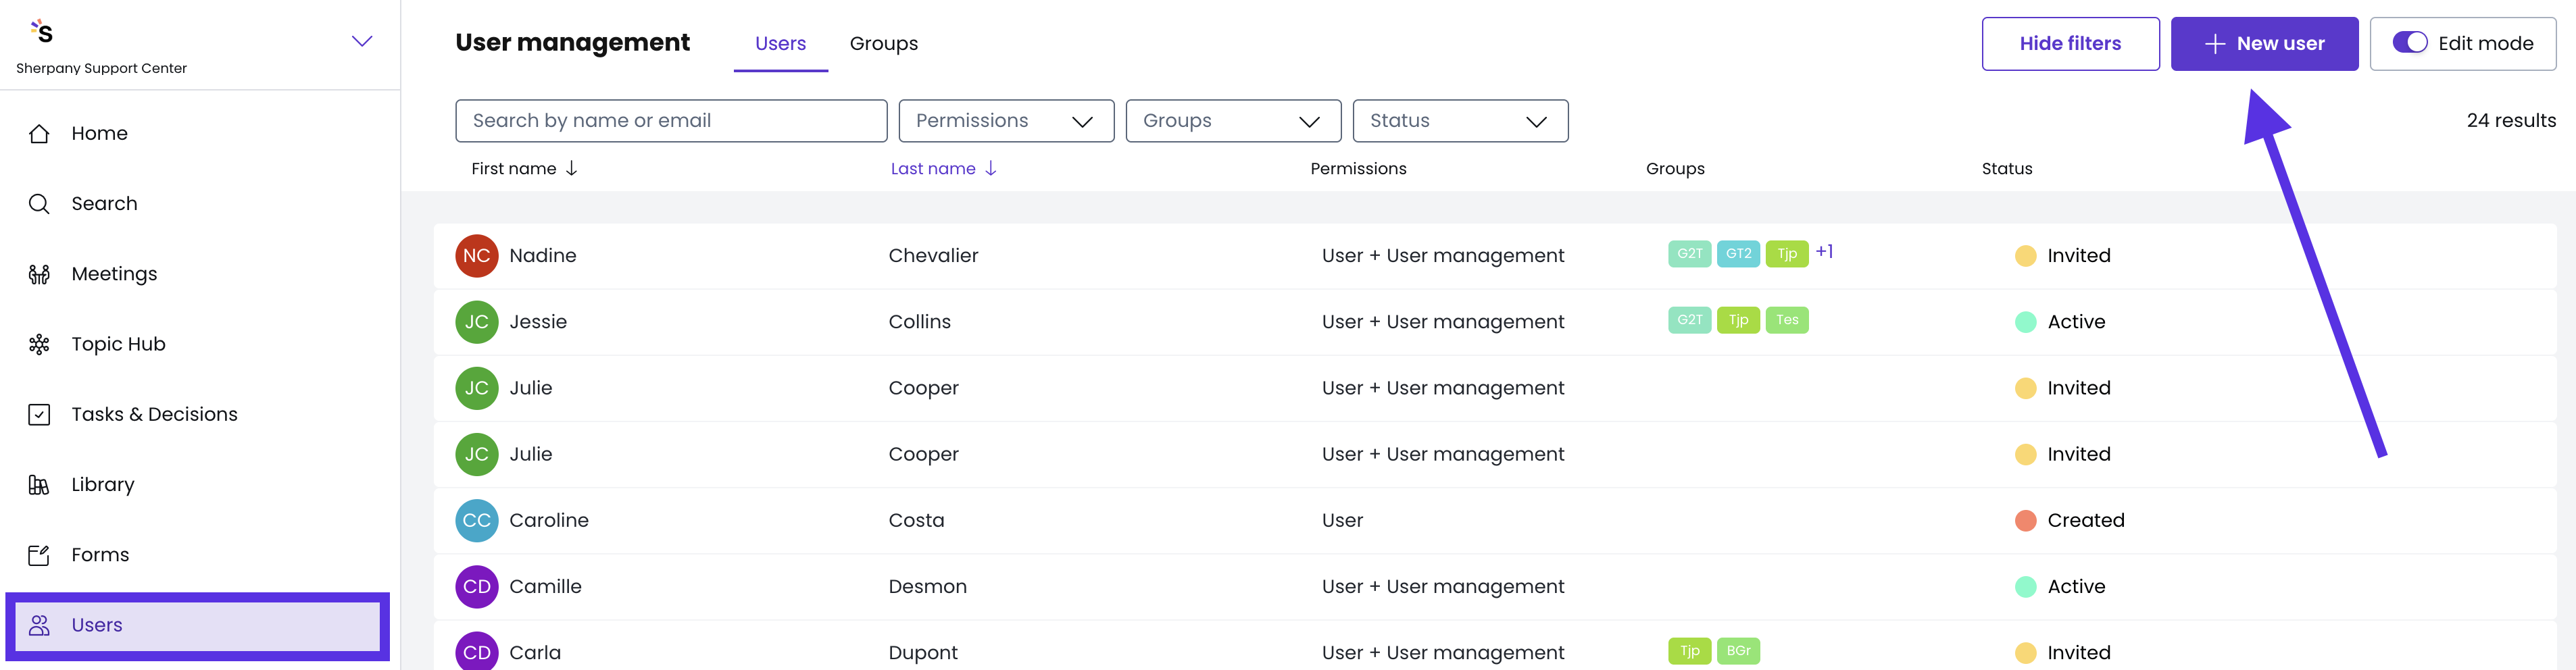Click Hide filters button
Screen dimensions: 2576x670
pyautogui.click(x=2069, y=44)
